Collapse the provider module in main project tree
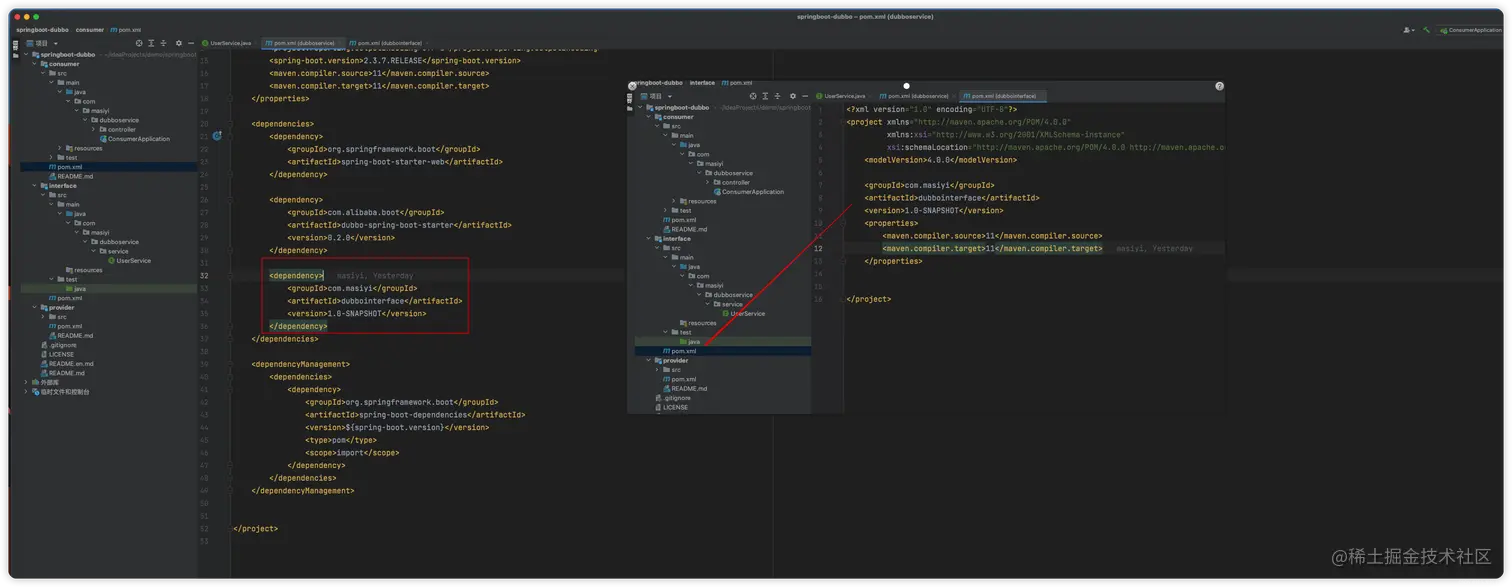1512x587 pixels. point(36,307)
